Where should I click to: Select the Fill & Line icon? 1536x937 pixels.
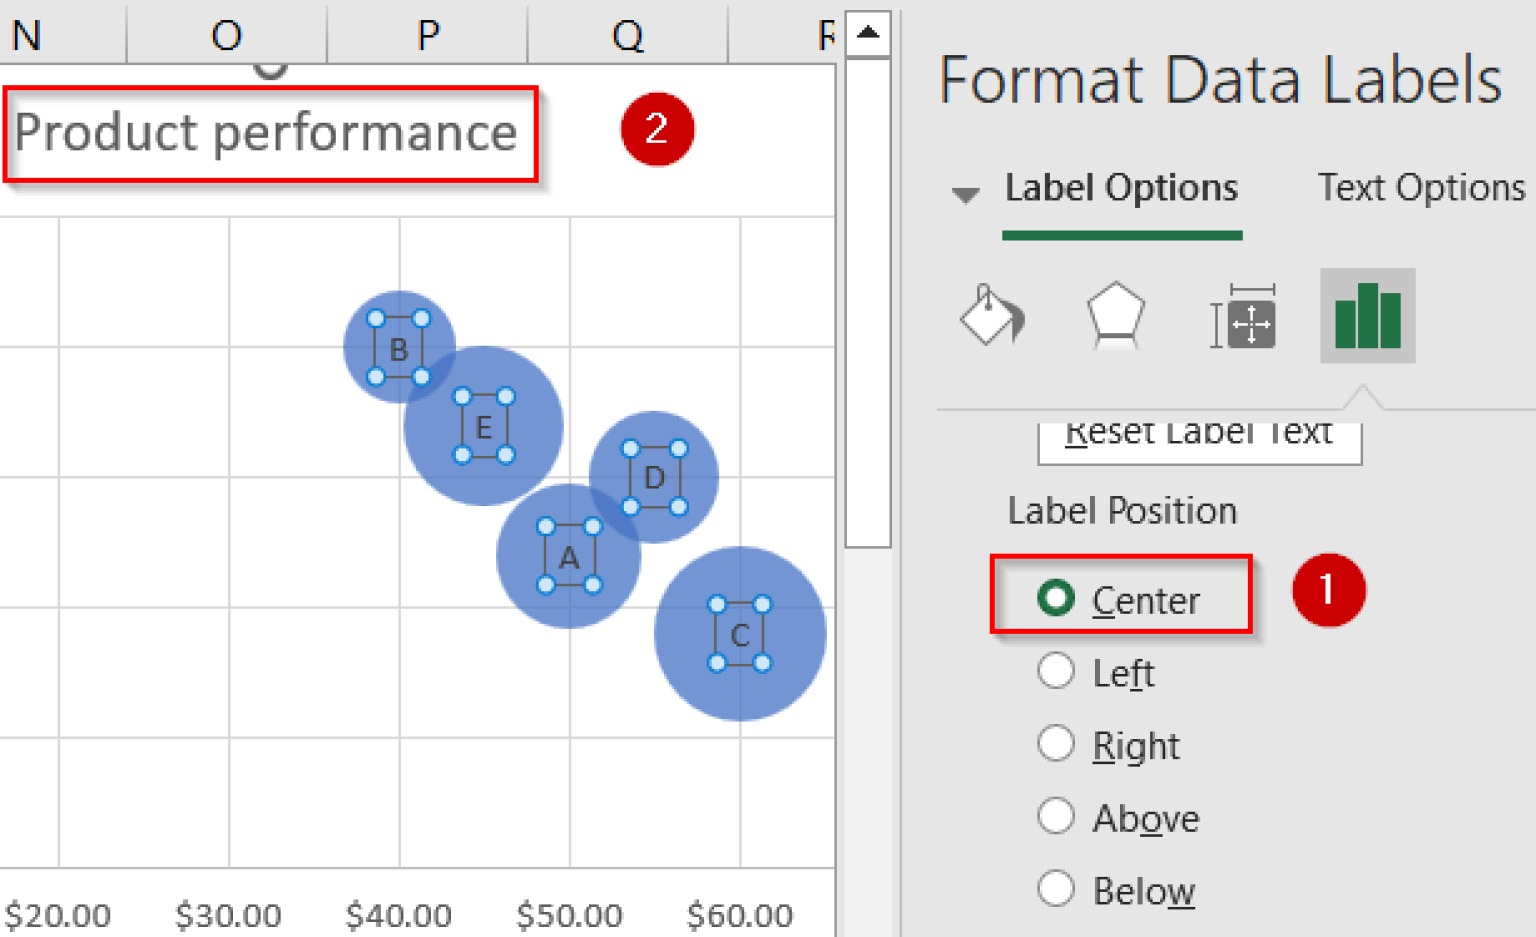point(991,316)
